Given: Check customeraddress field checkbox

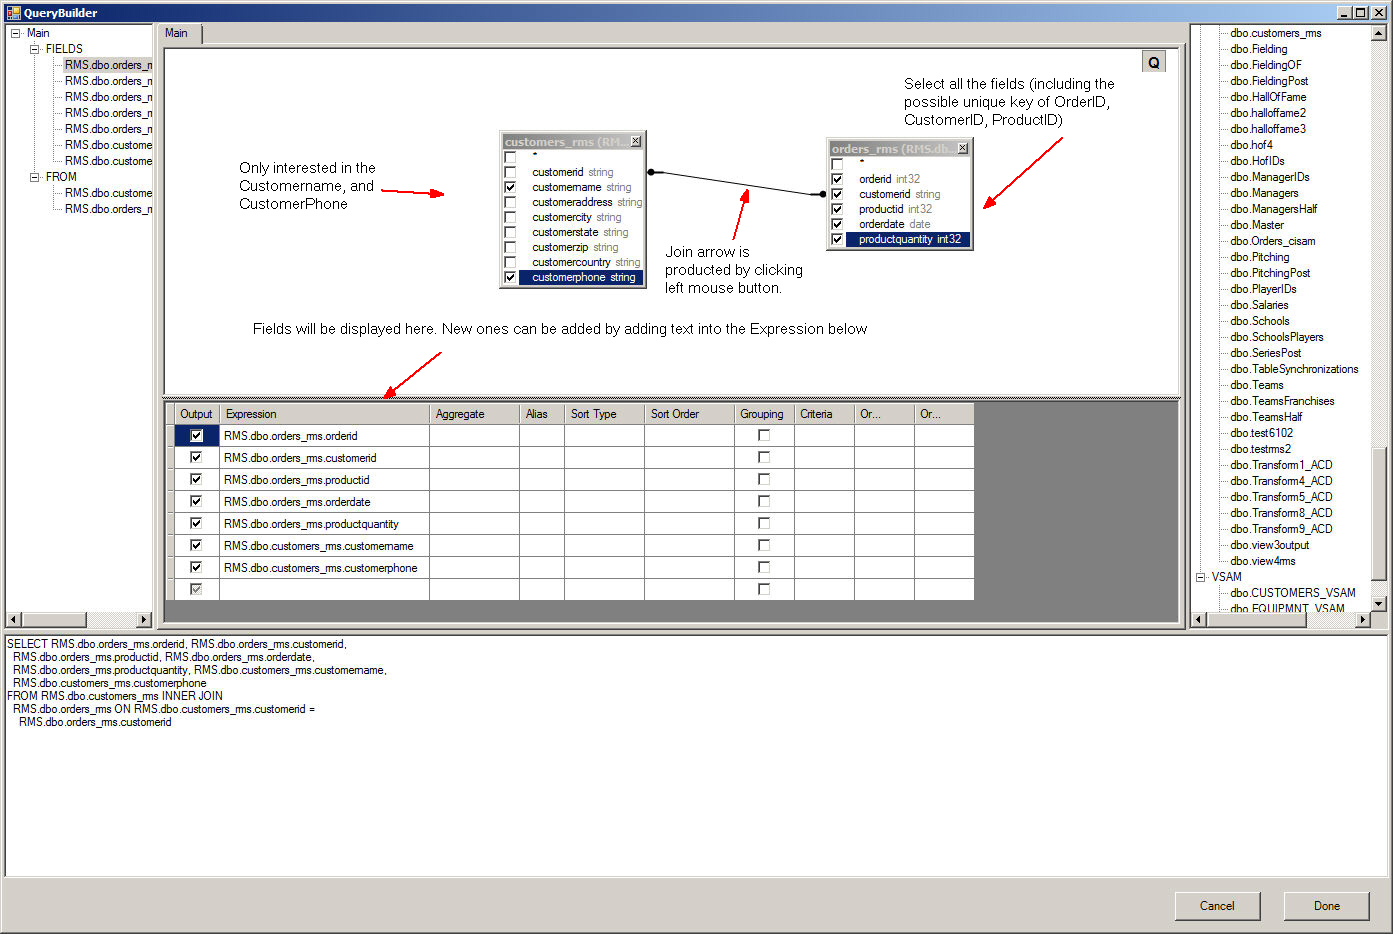Looking at the screenshot, I should click(x=510, y=202).
